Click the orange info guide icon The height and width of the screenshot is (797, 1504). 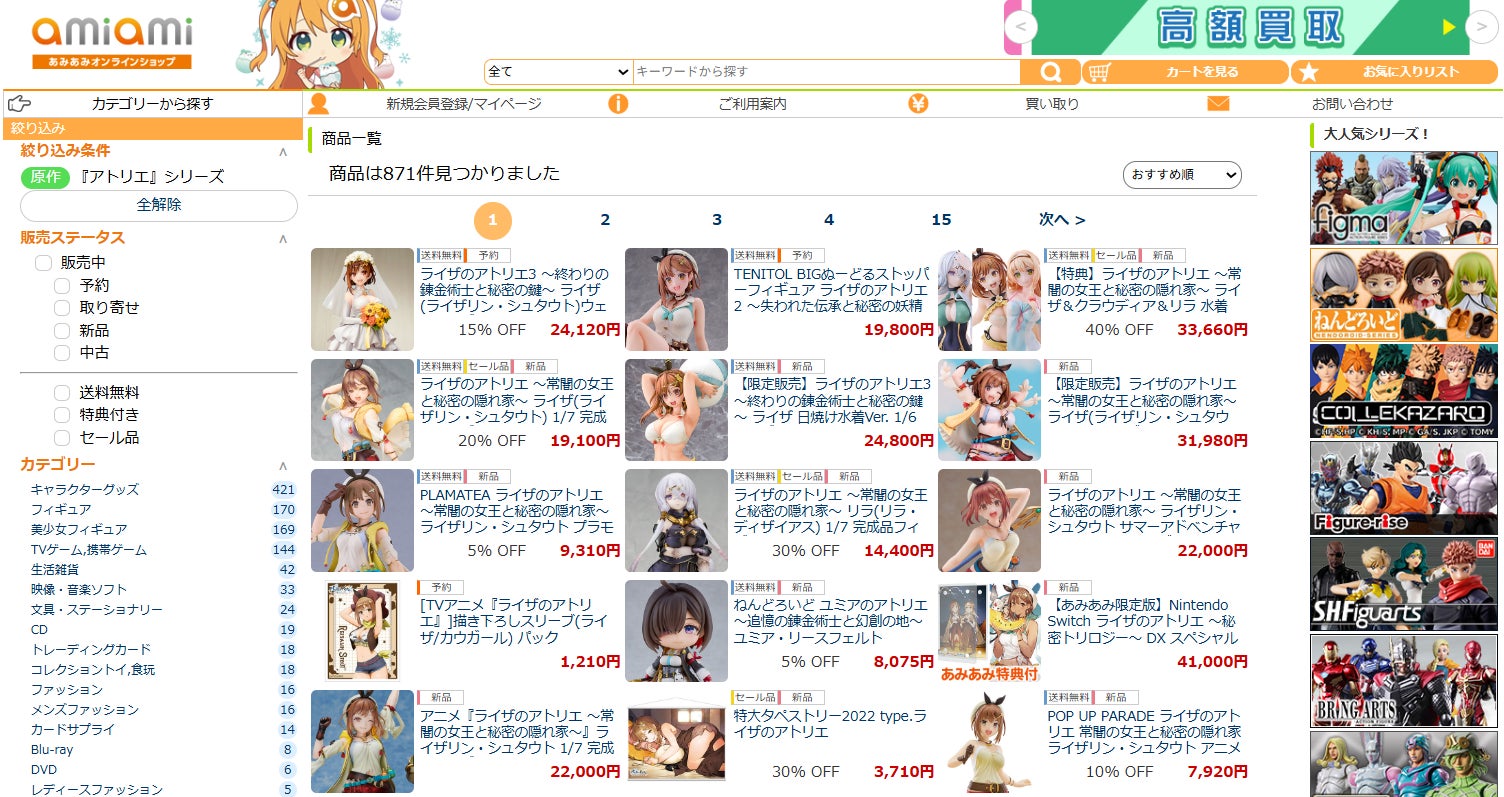pyautogui.click(x=618, y=104)
